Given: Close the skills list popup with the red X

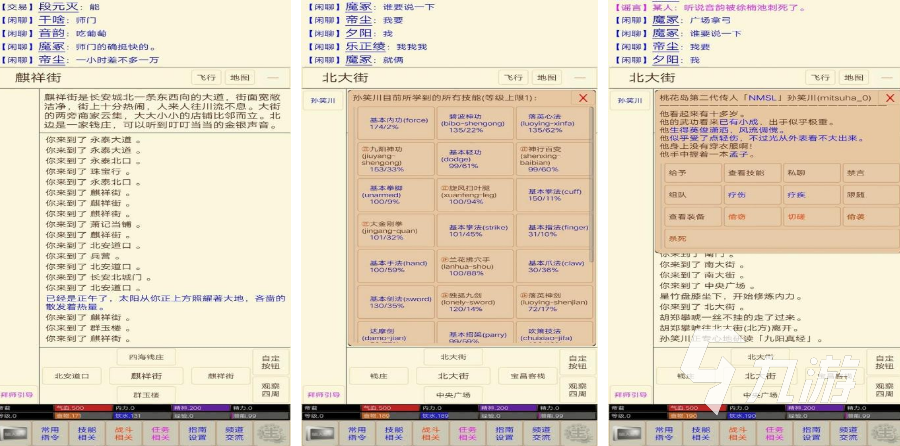Looking at the screenshot, I should pos(583,98).
